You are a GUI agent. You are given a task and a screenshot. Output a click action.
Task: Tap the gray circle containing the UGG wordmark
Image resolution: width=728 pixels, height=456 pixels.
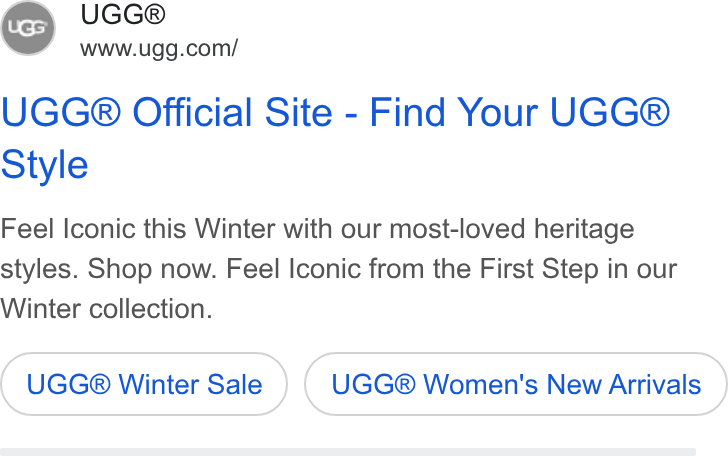pyautogui.click(x=28, y=28)
